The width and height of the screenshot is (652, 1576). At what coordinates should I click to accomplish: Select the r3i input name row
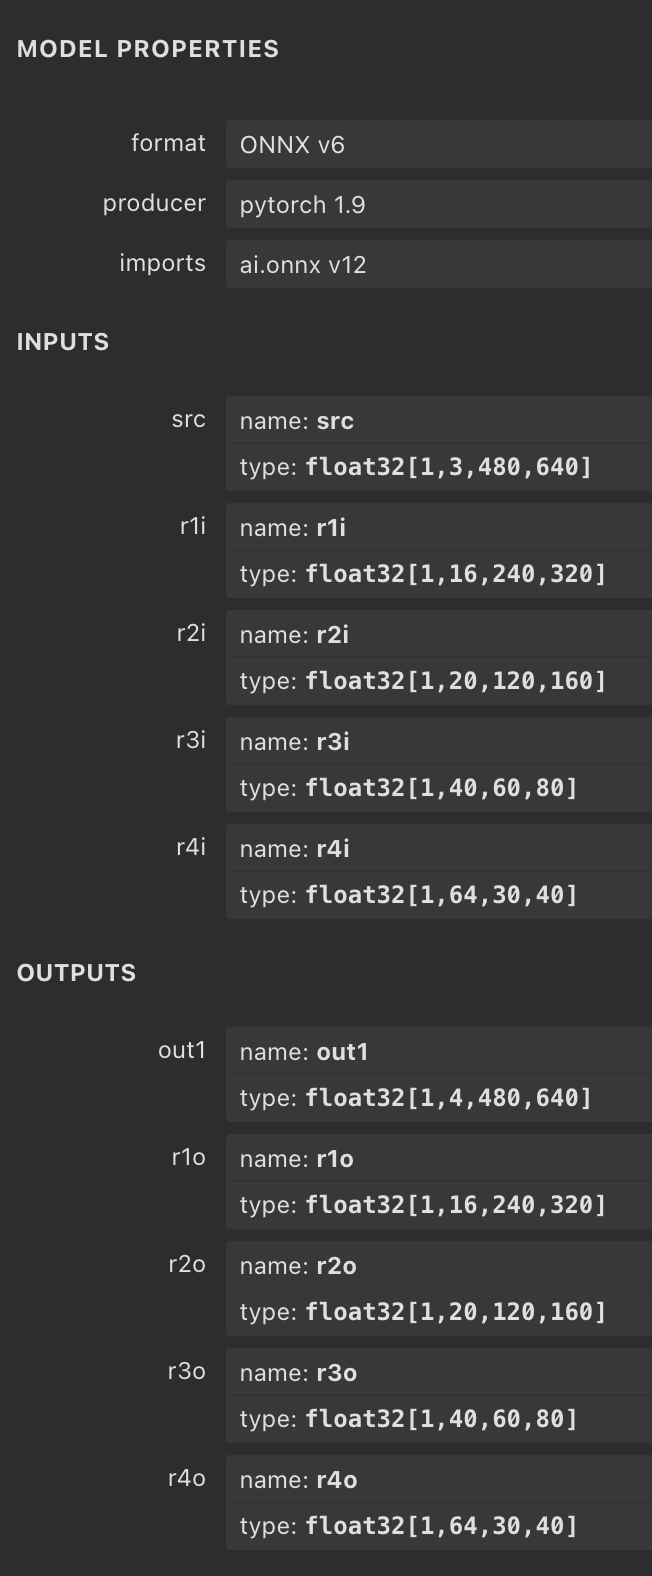tap(439, 741)
